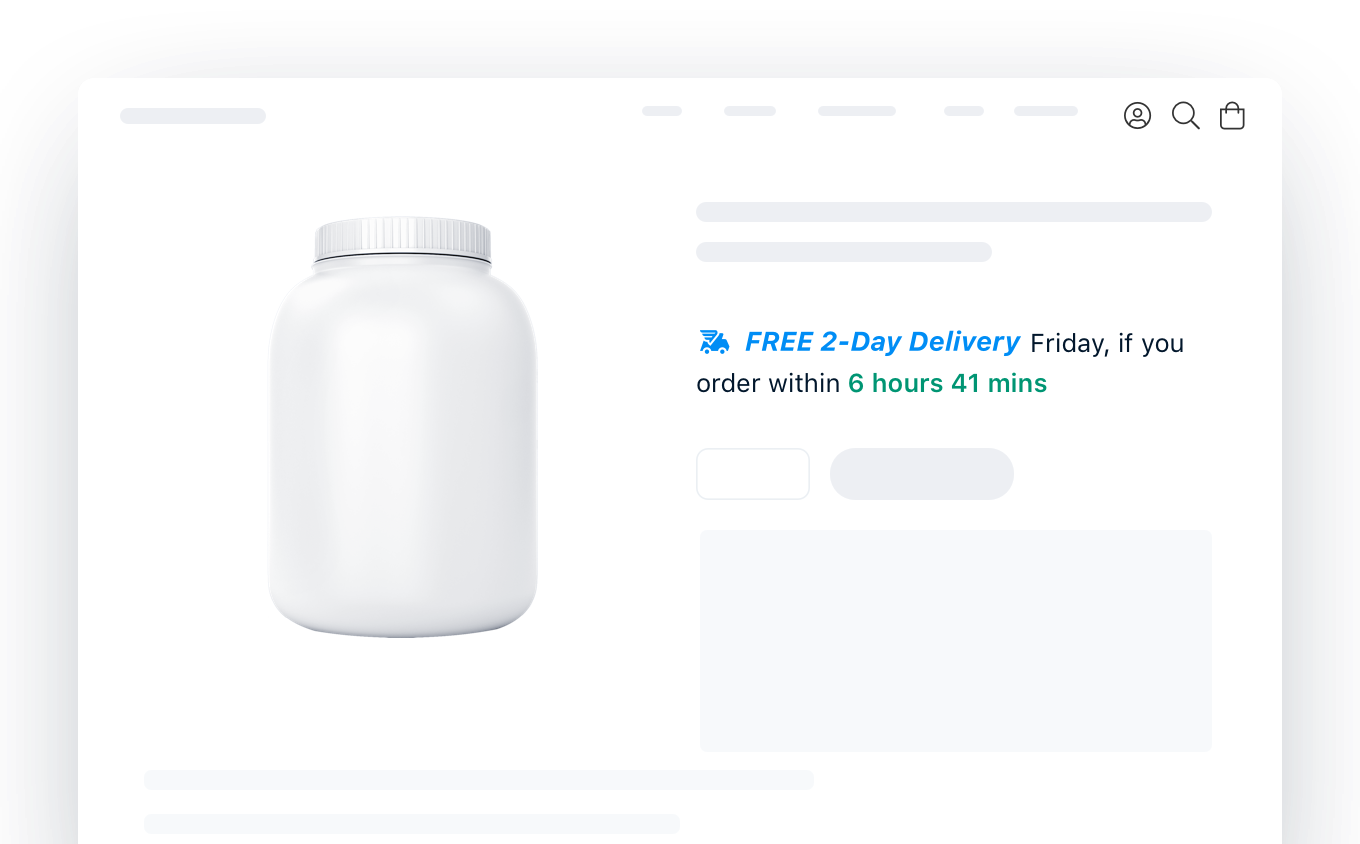Click the FREE 2-Day Delivery text
1360x844 pixels.
882,342
